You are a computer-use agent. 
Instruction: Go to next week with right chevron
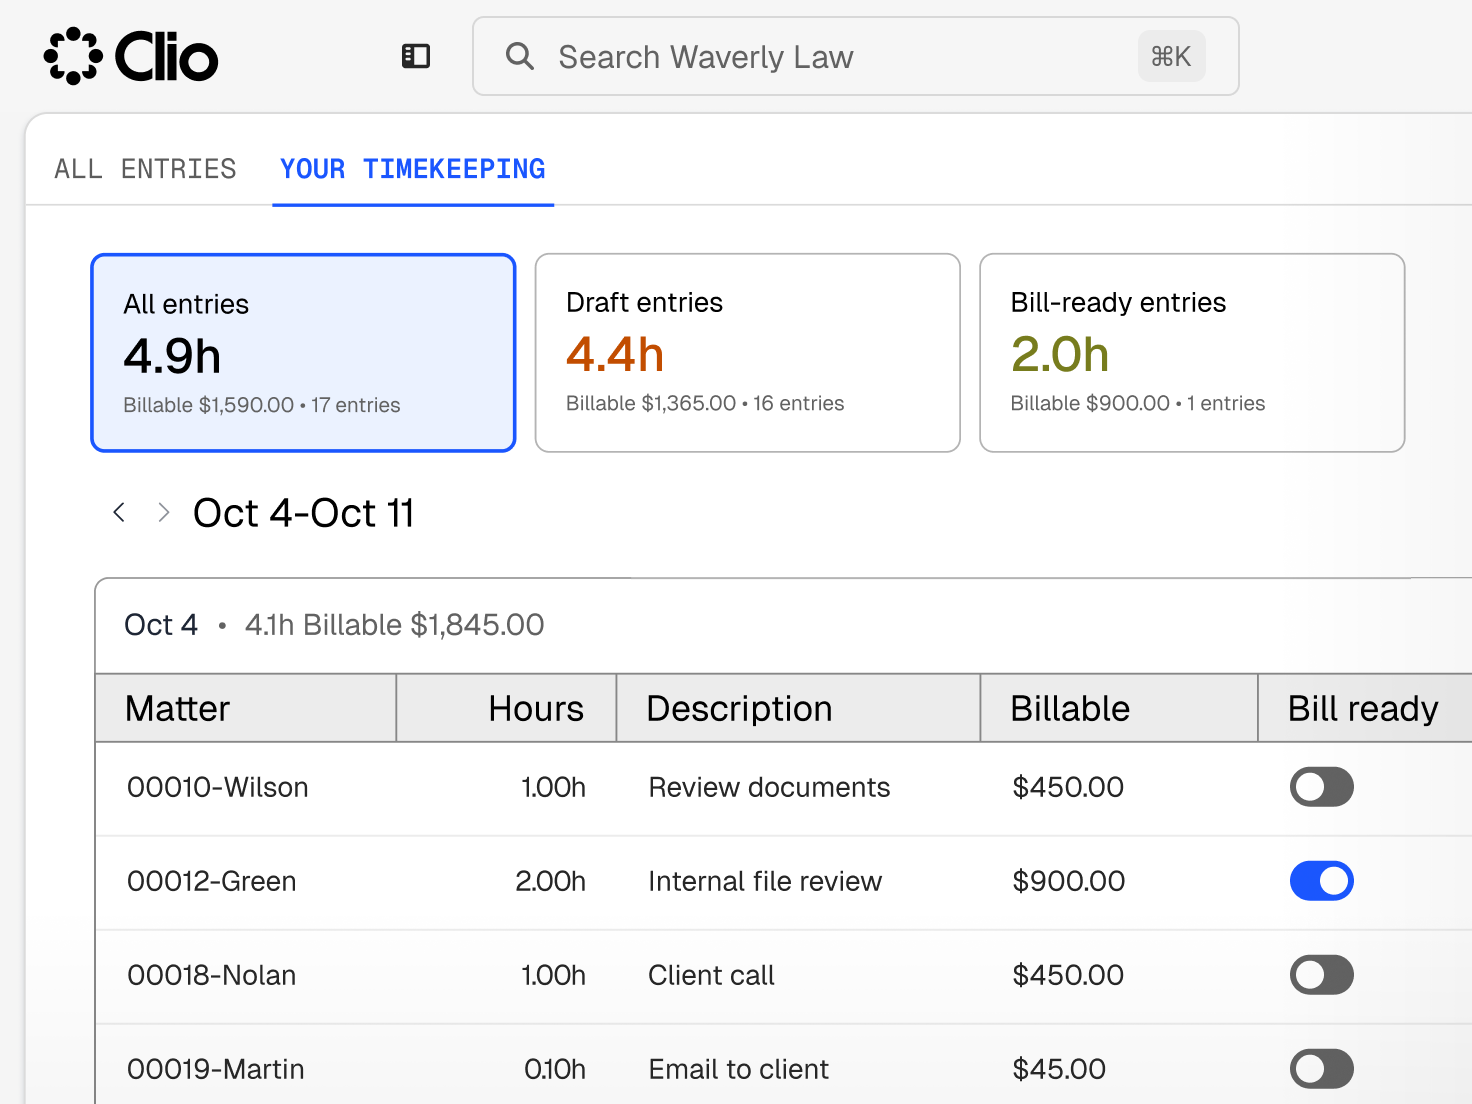[x=164, y=513]
